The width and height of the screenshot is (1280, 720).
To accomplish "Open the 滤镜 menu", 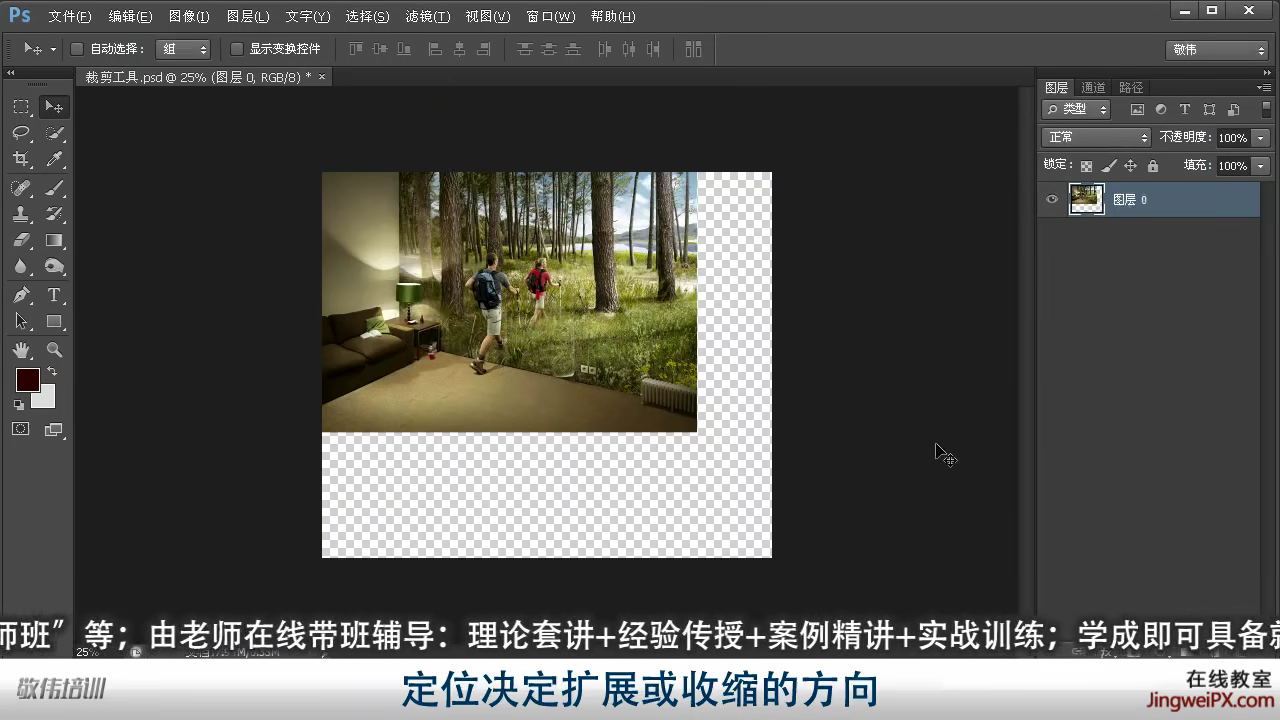I will tap(428, 16).
